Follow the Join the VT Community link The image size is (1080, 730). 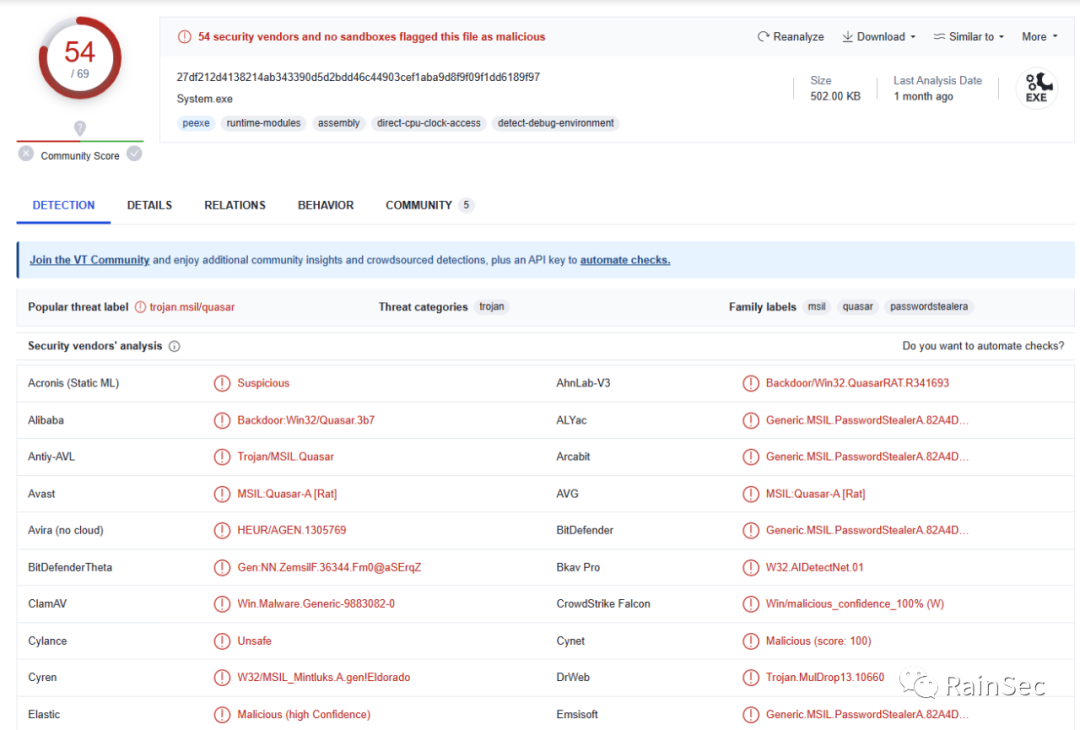click(x=90, y=260)
